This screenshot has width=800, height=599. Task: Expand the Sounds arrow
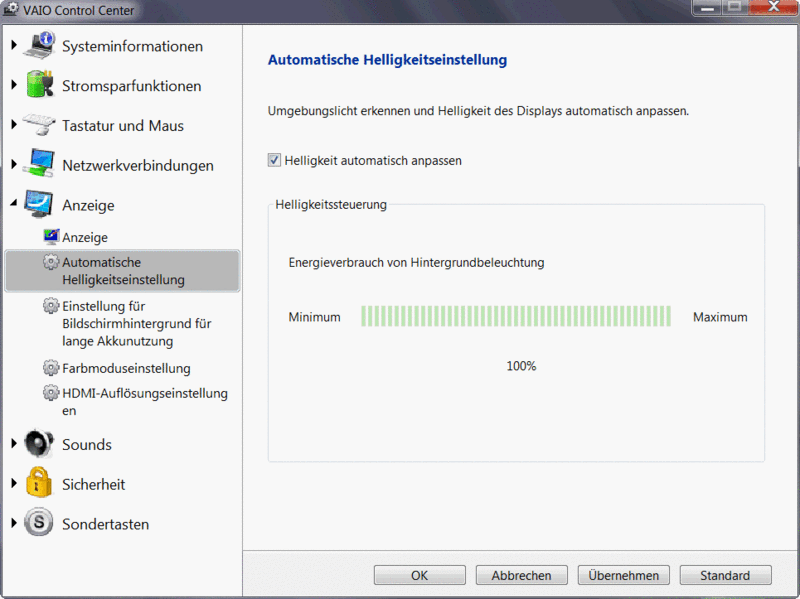click(14, 443)
